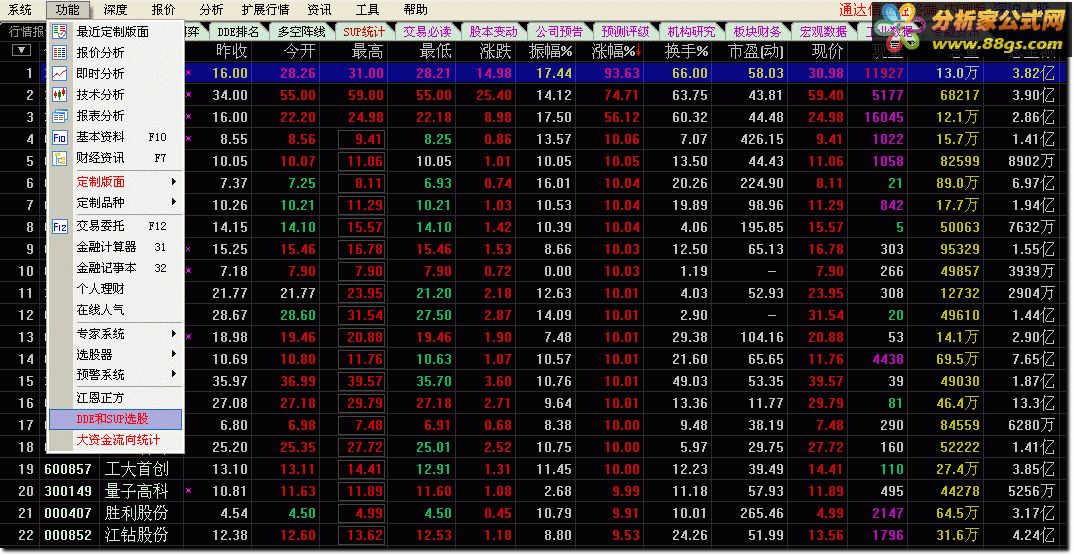The width and height of the screenshot is (1074, 555).
Task: Select stock row 胜利股份
Action: click(136, 513)
